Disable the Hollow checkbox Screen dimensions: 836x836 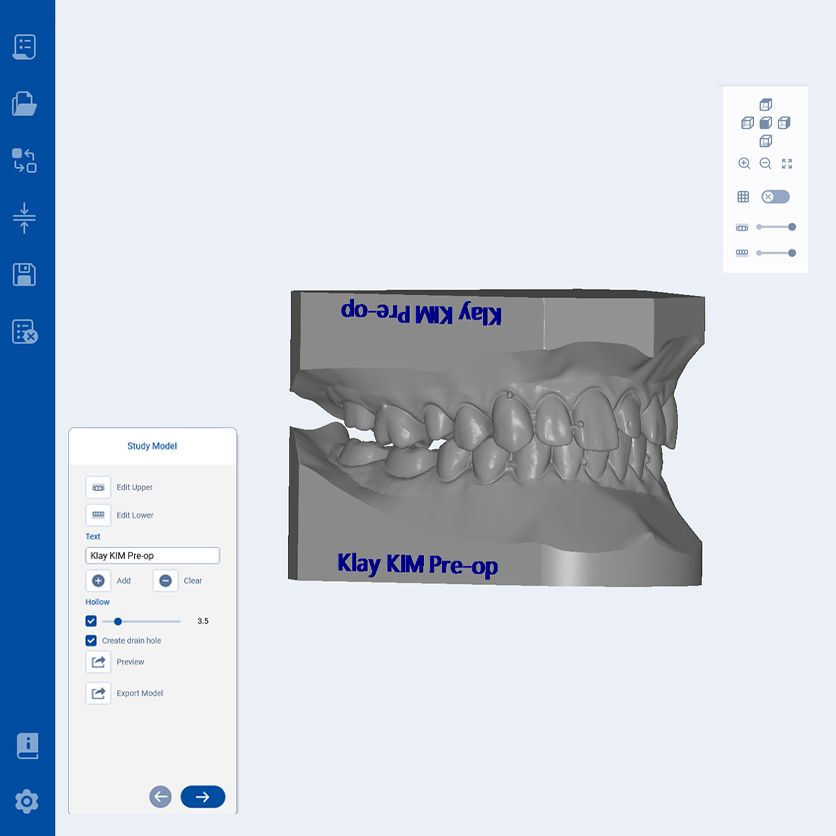point(91,620)
